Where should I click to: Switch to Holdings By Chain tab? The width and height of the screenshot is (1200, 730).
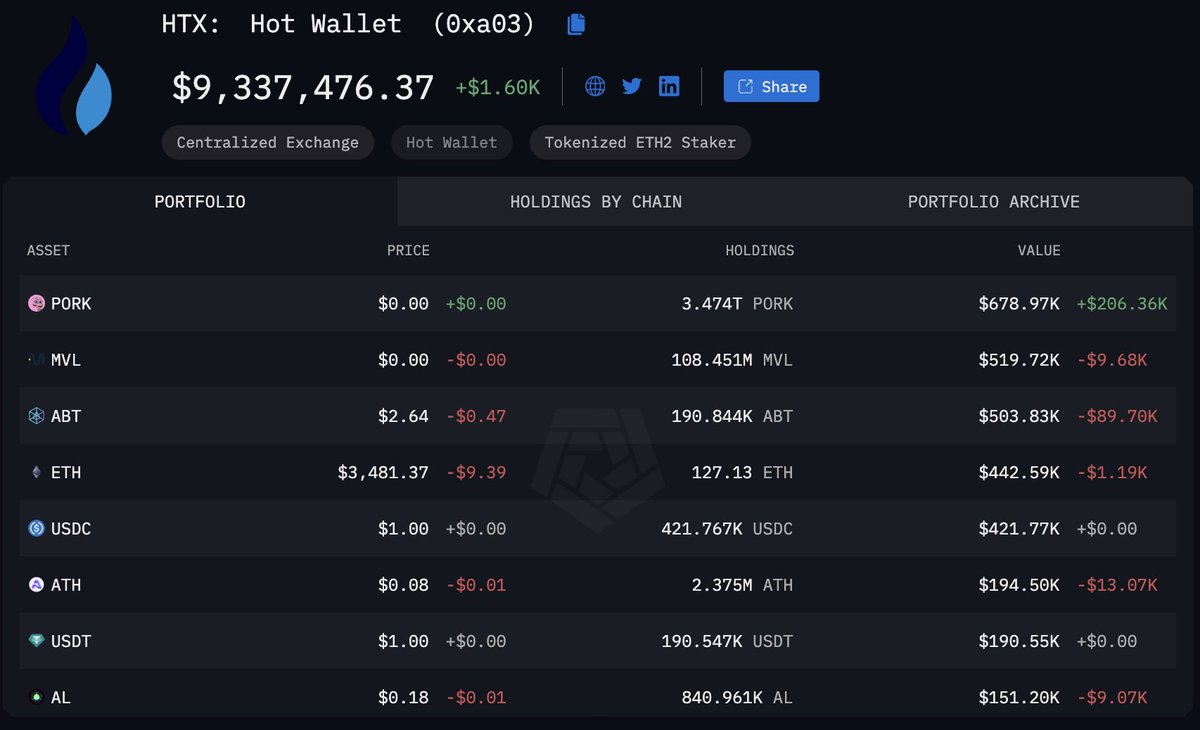pyautogui.click(x=596, y=202)
